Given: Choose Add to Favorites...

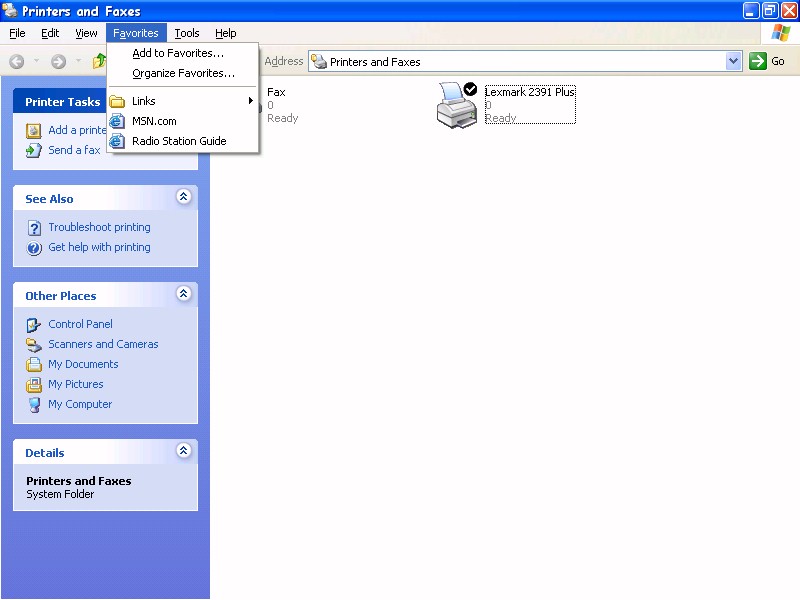Looking at the screenshot, I should (183, 53).
